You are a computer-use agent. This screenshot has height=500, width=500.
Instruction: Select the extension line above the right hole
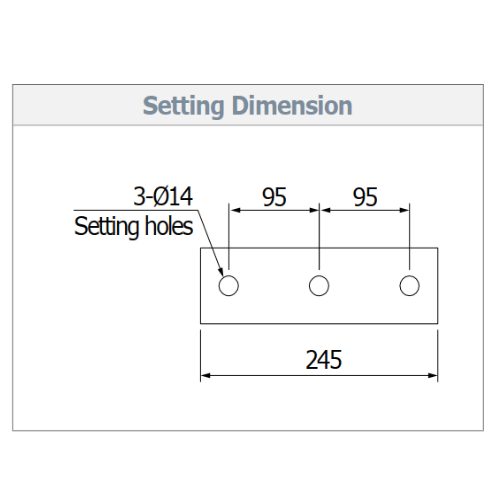pyautogui.click(x=409, y=236)
